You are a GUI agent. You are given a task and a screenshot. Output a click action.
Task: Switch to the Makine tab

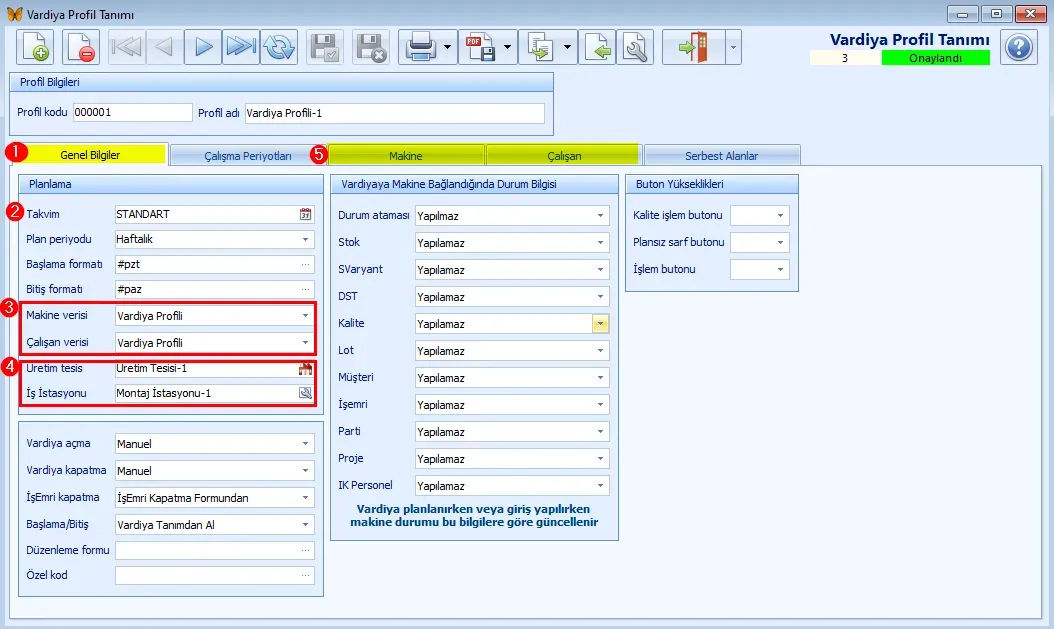(x=406, y=155)
